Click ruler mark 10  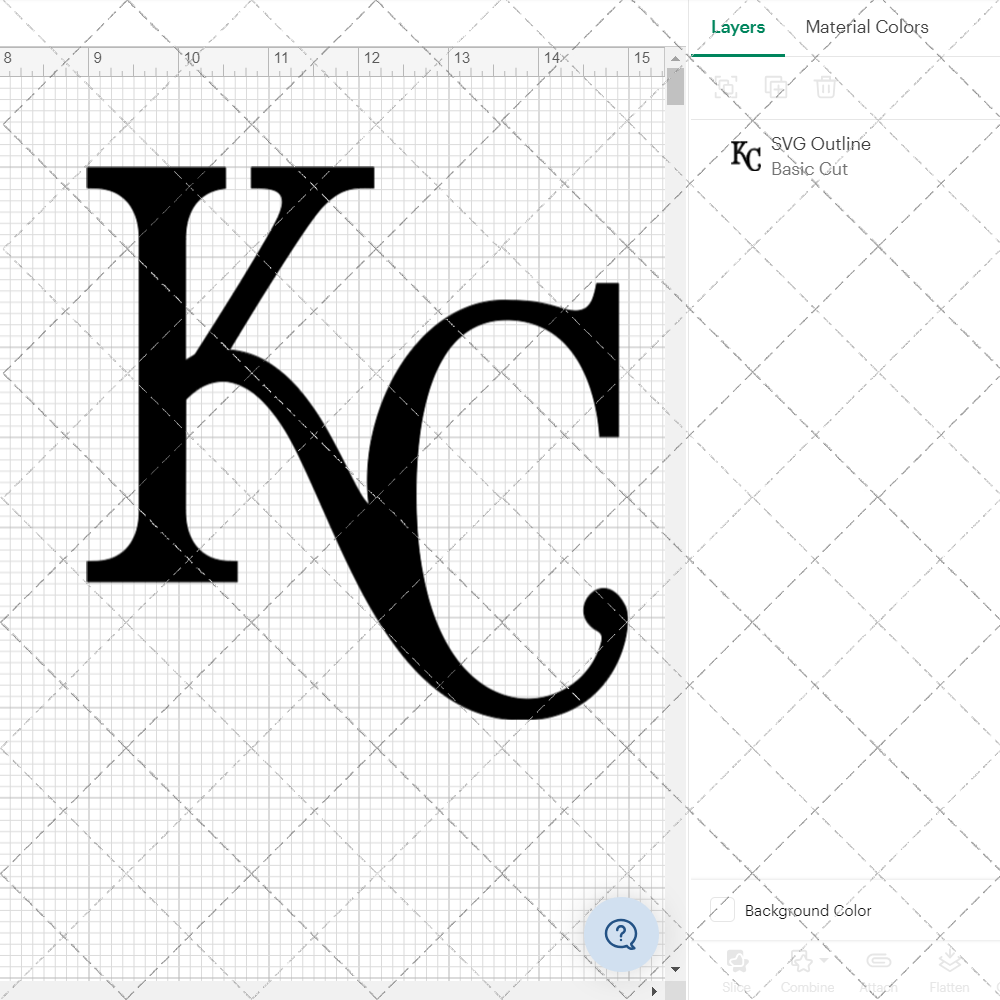(x=192, y=58)
